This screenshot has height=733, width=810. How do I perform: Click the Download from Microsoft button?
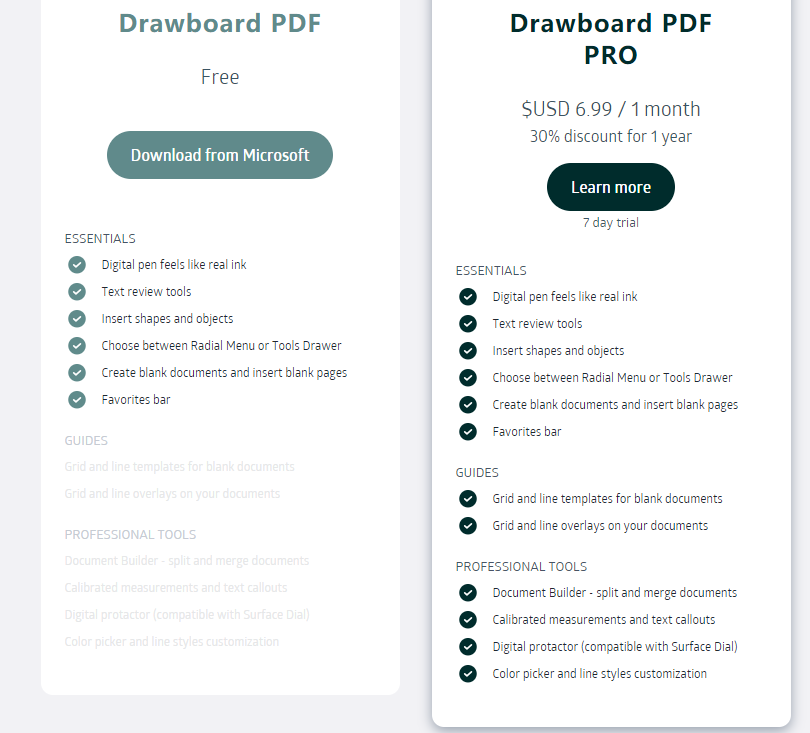(x=219, y=154)
